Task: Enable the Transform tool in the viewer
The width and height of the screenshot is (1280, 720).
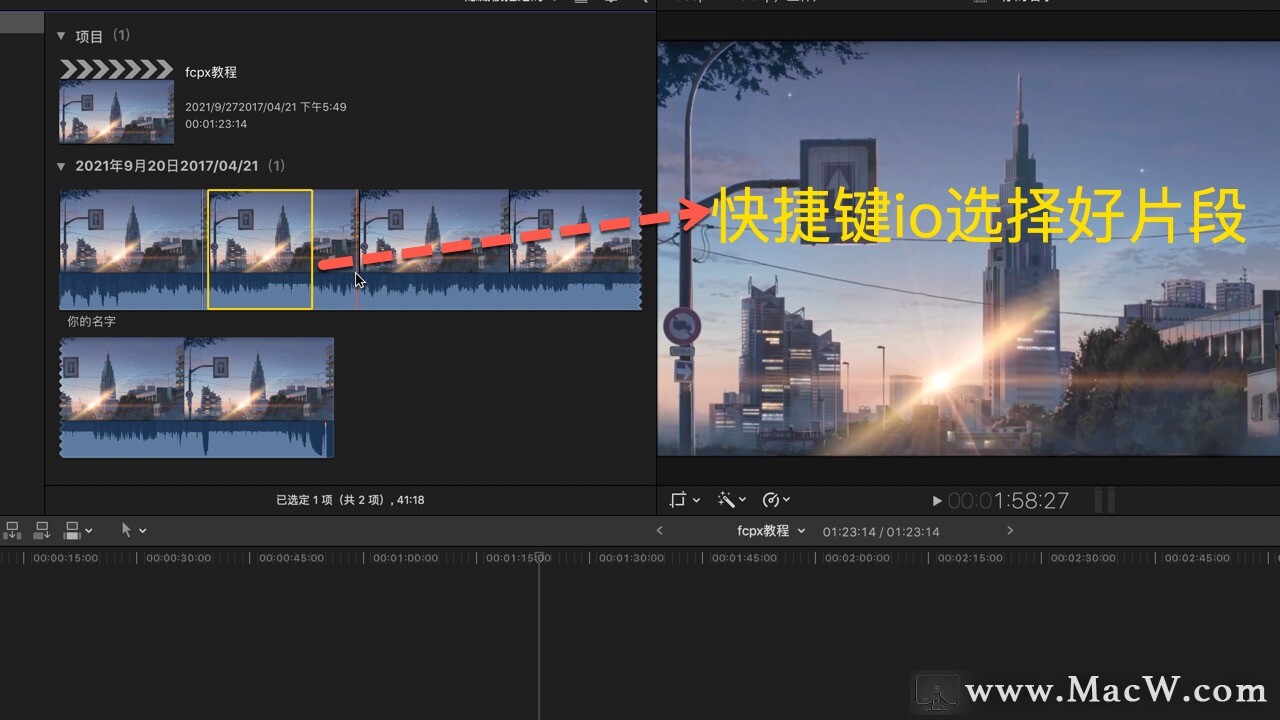Action: [x=679, y=499]
